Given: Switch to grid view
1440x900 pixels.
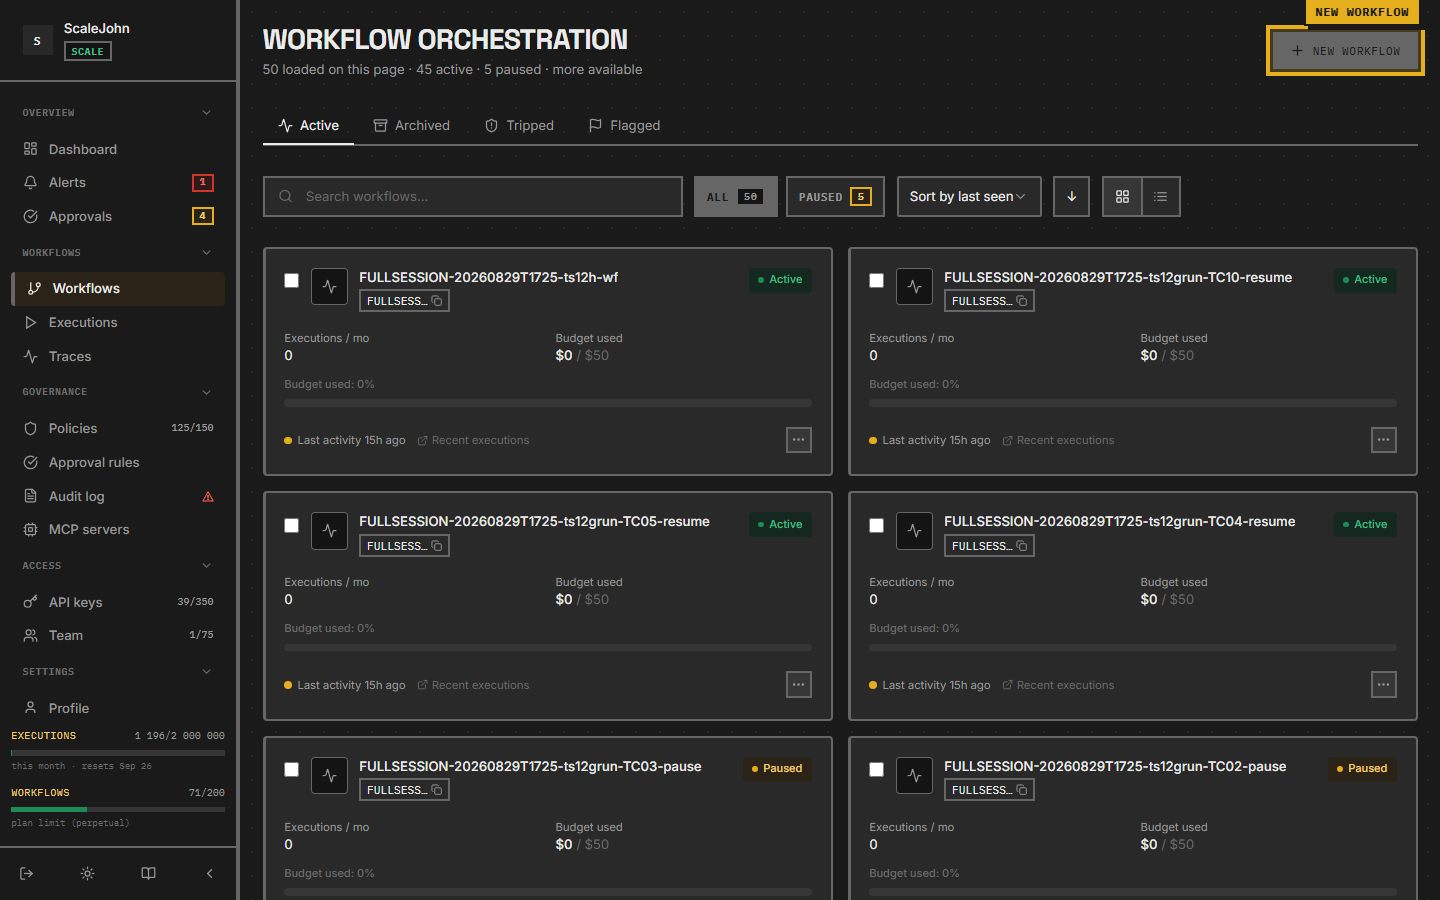Looking at the screenshot, I should [1122, 196].
